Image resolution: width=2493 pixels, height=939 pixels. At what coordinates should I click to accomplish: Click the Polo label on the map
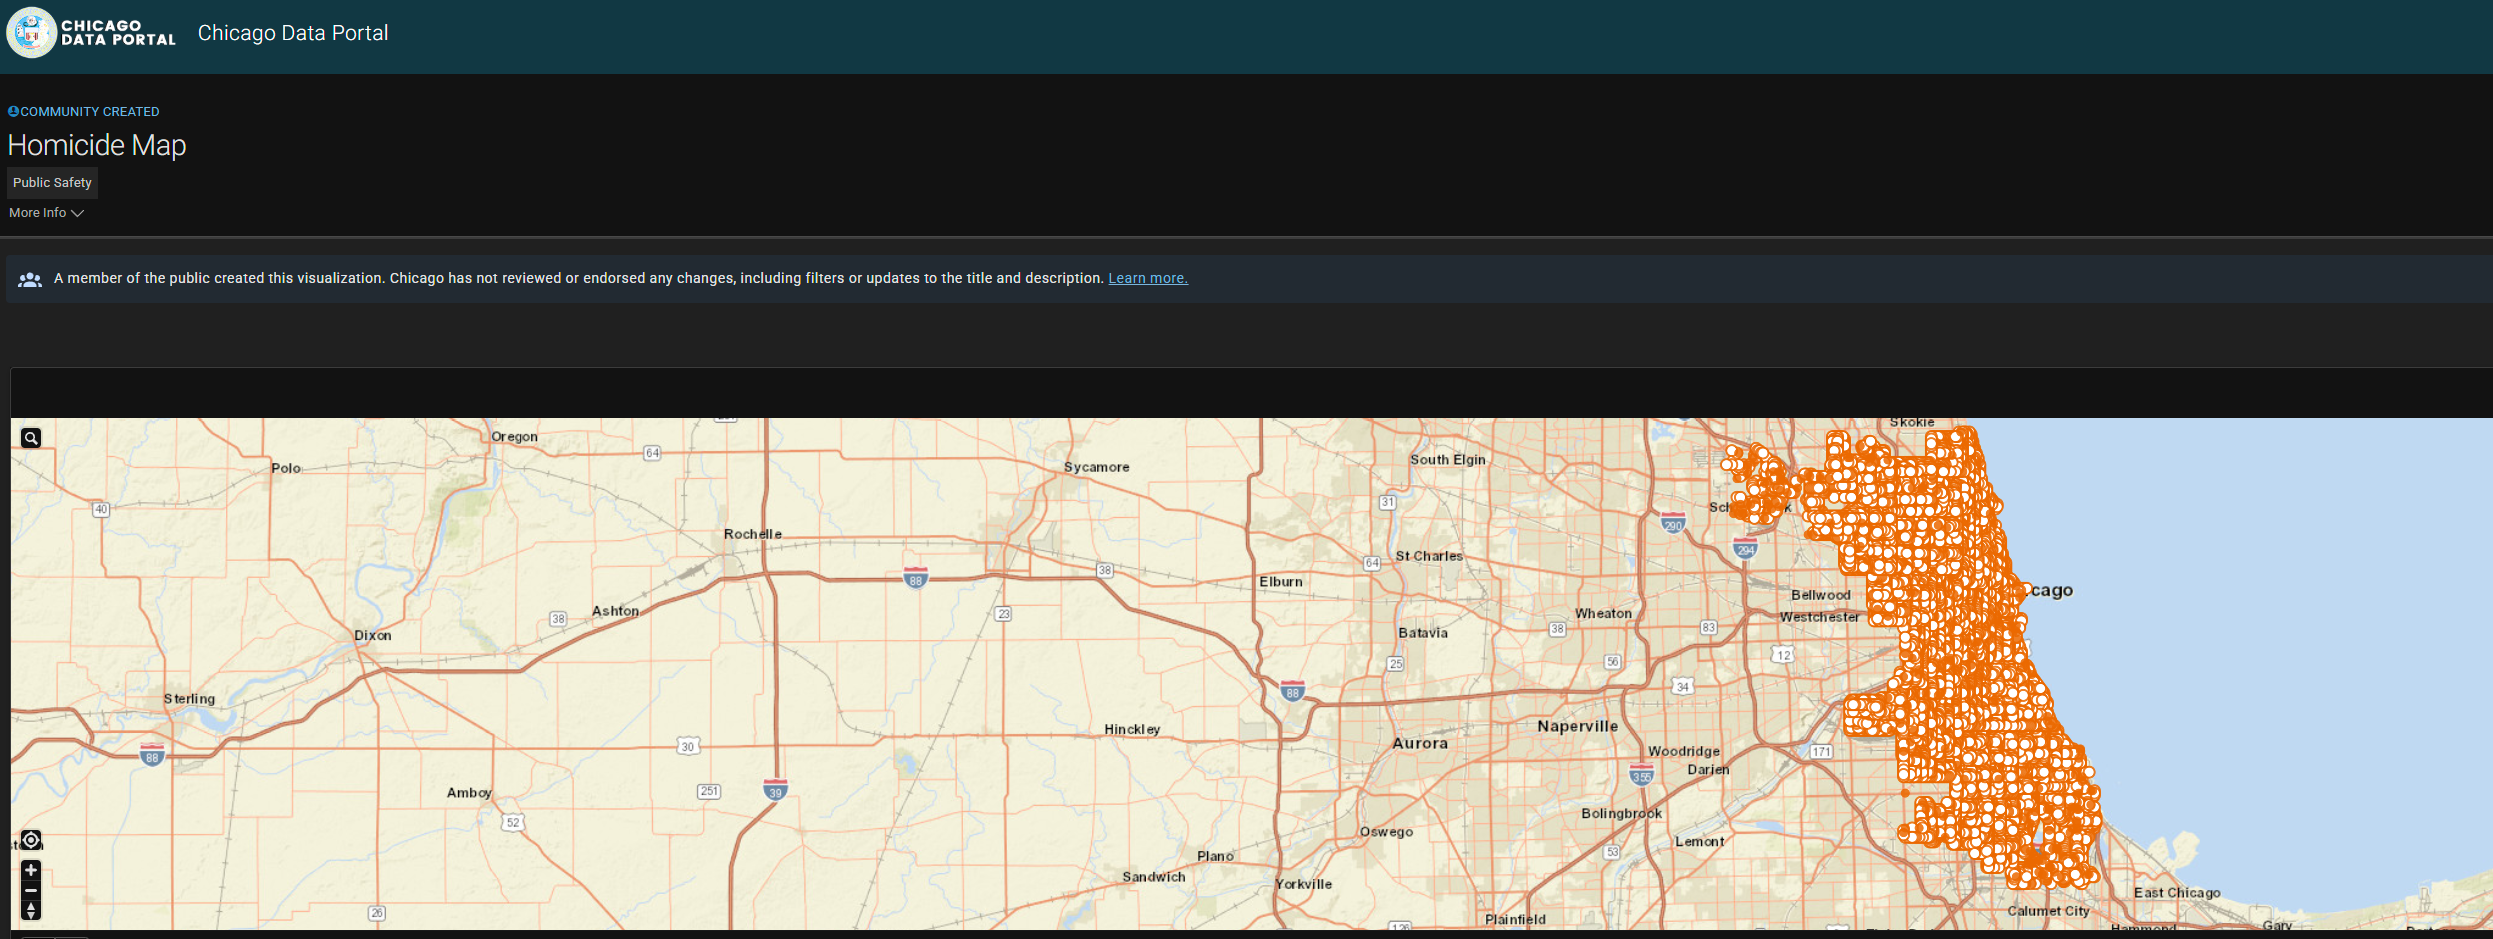[286, 468]
